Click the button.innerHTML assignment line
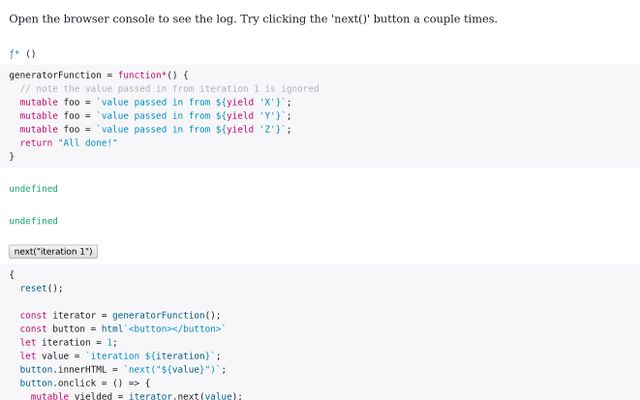 click(123, 369)
